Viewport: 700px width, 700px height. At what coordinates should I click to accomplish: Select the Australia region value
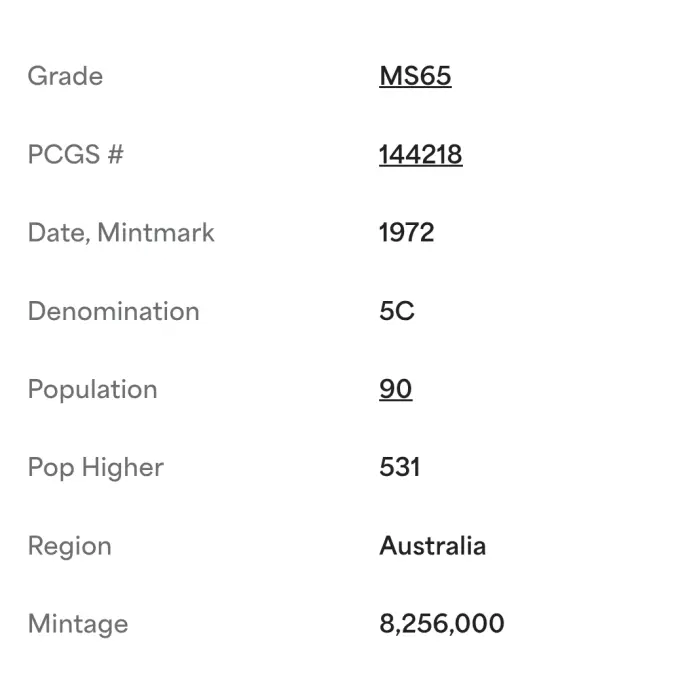click(432, 546)
